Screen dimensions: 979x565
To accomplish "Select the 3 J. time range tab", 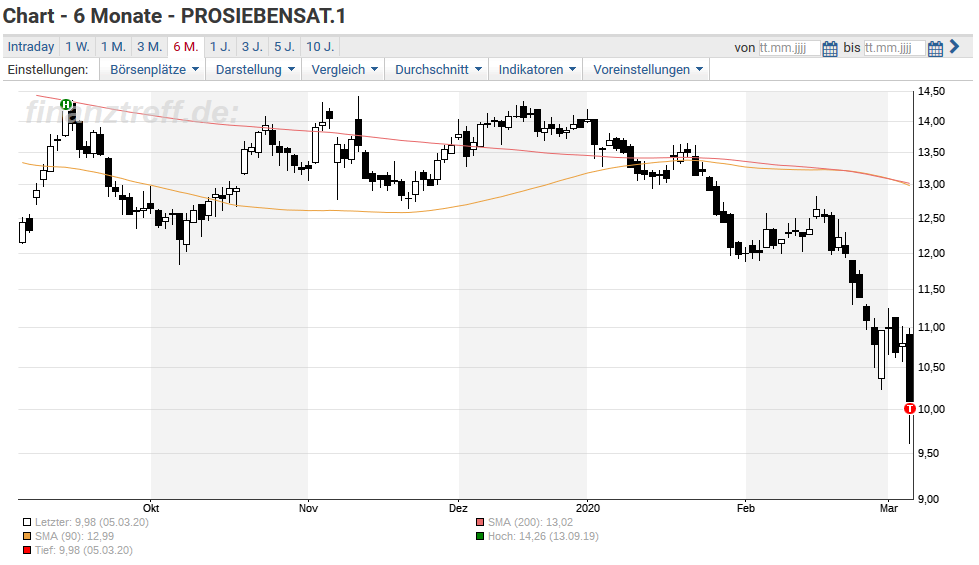I will [252, 47].
